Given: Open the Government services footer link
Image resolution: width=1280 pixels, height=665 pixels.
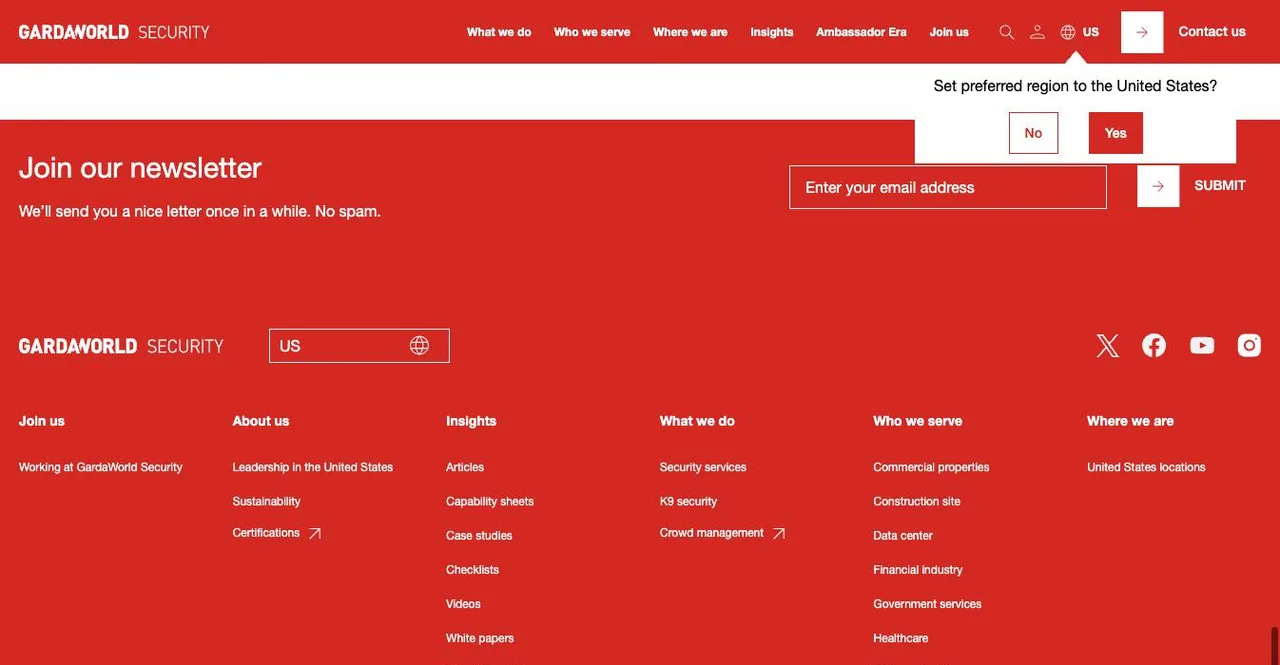Looking at the screenshot, I should coord(927,603).
